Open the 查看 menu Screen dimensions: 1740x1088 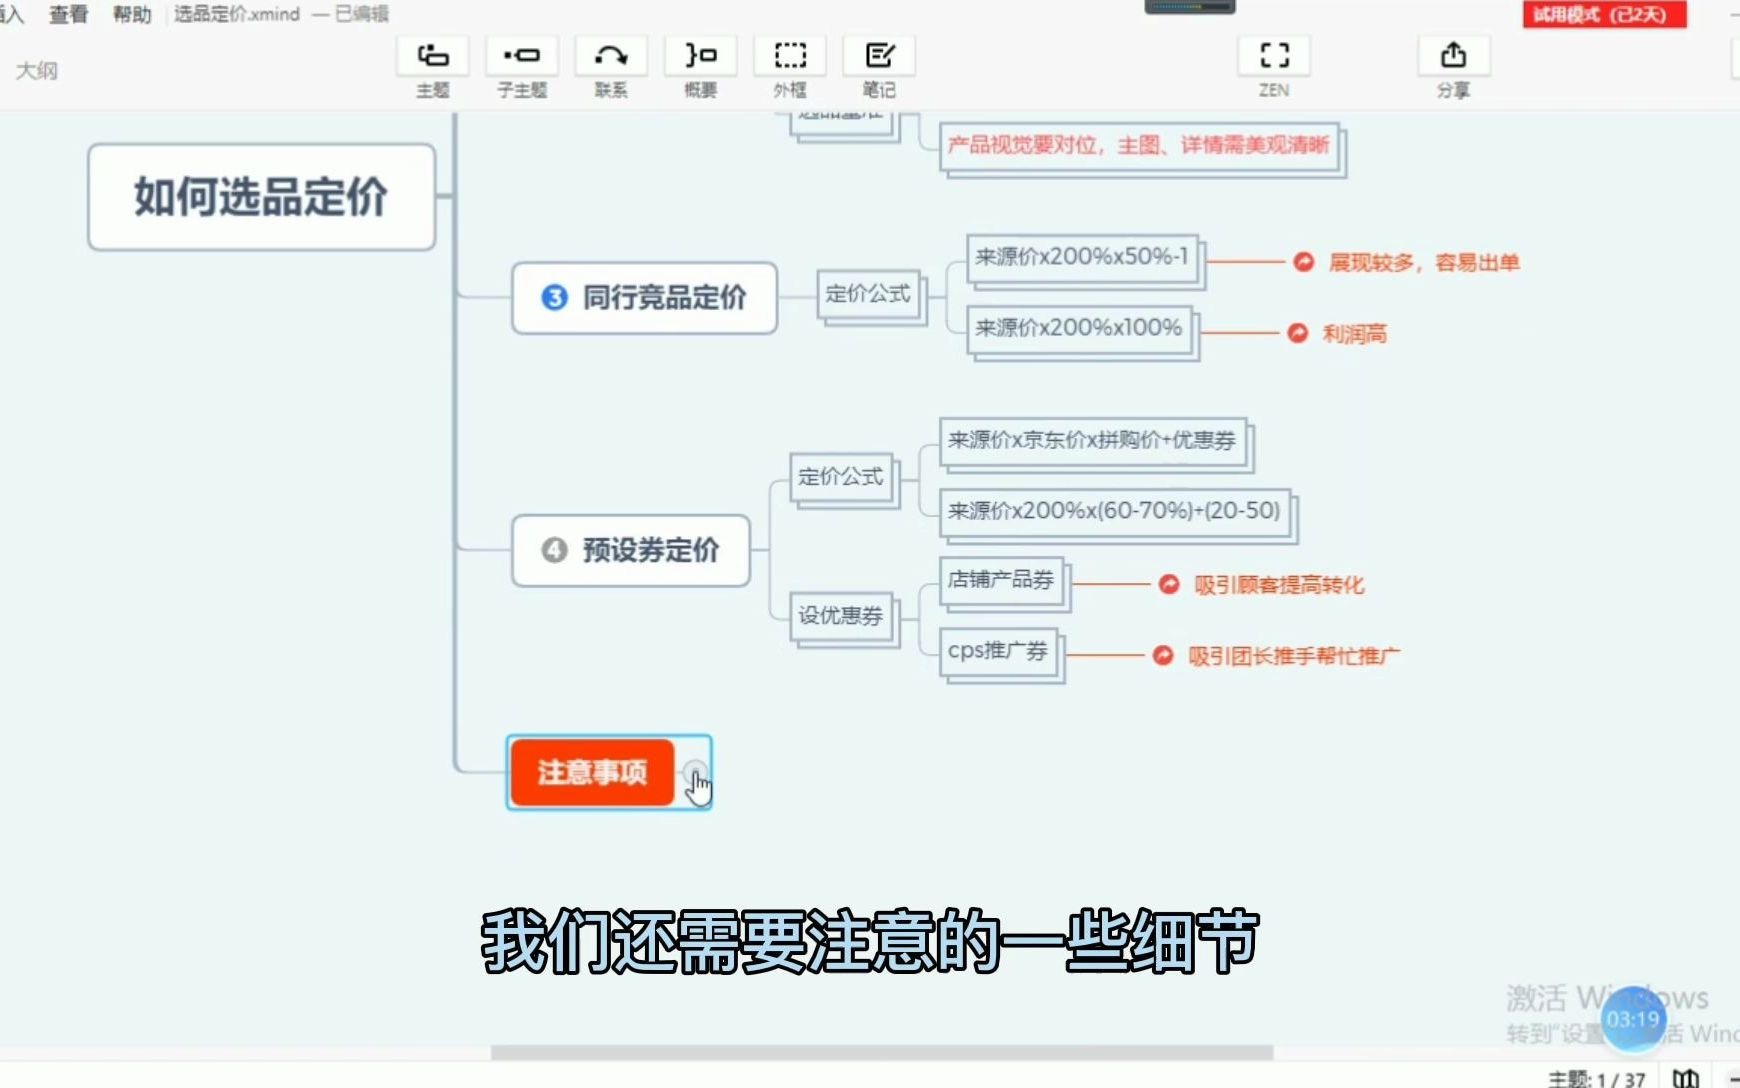pyautogui.click(x=69, y=14)
